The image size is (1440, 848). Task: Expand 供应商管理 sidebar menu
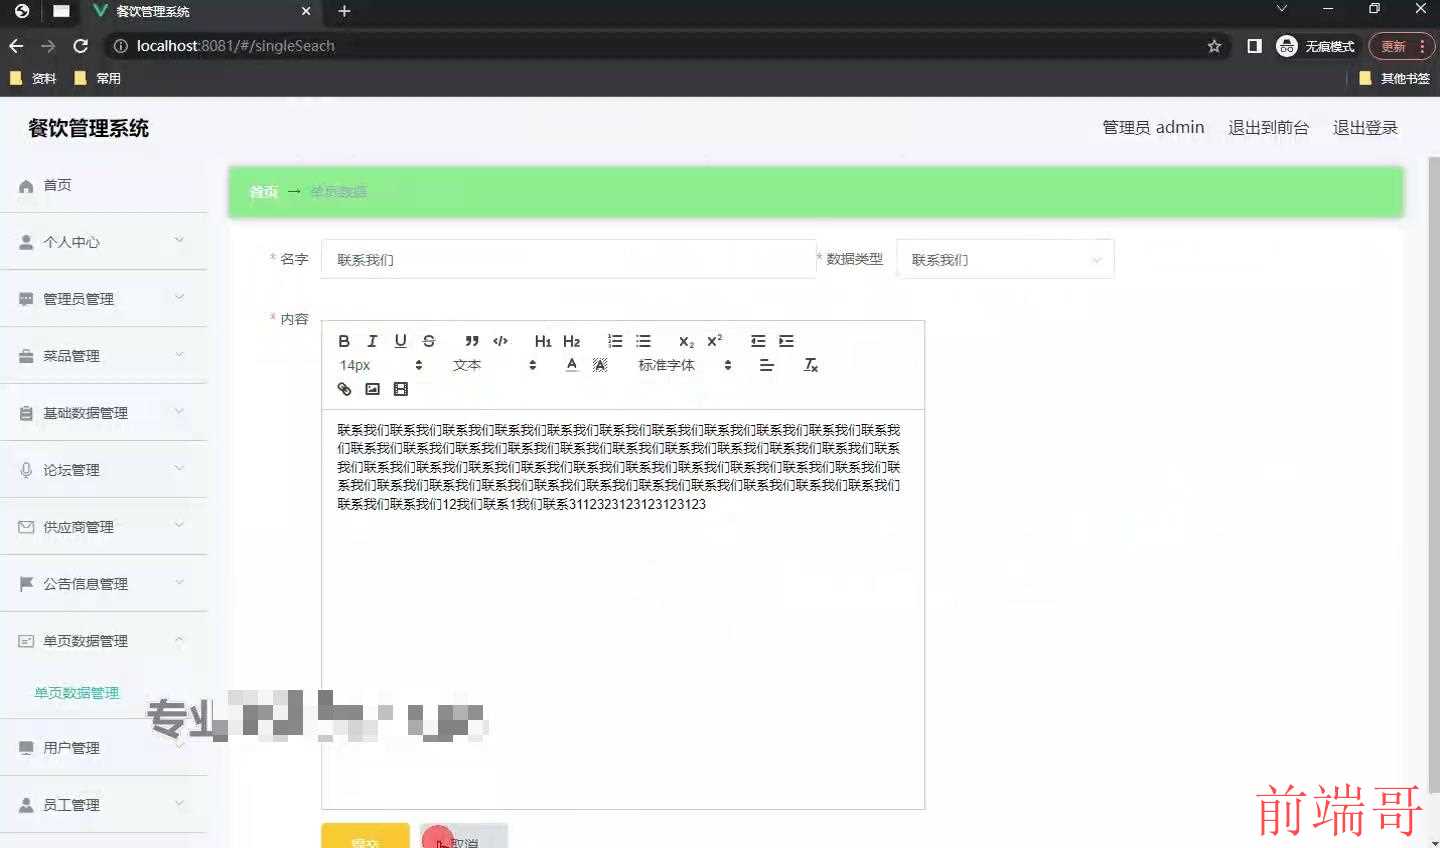tap(104, 527)
